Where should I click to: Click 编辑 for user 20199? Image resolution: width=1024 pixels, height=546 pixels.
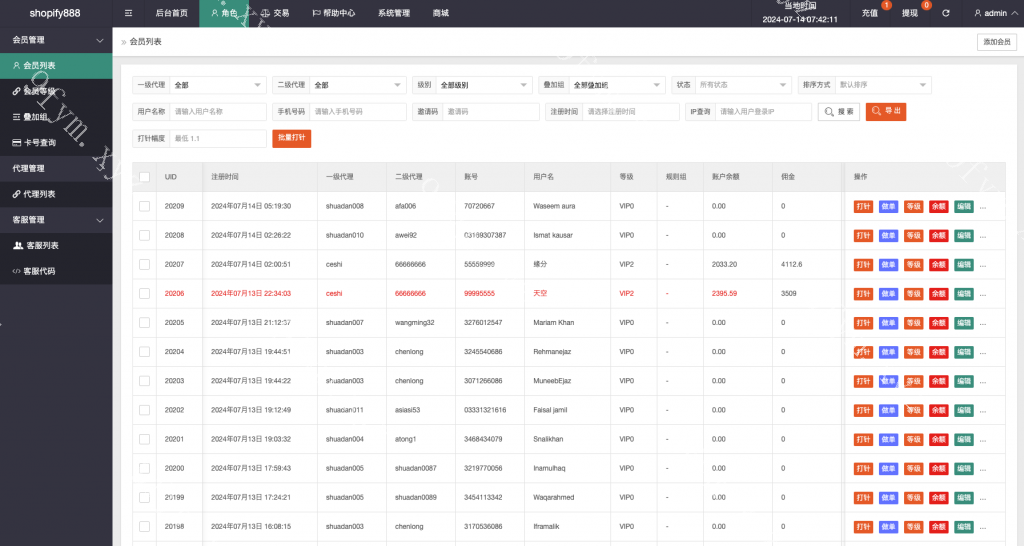(x=964, y=498)
